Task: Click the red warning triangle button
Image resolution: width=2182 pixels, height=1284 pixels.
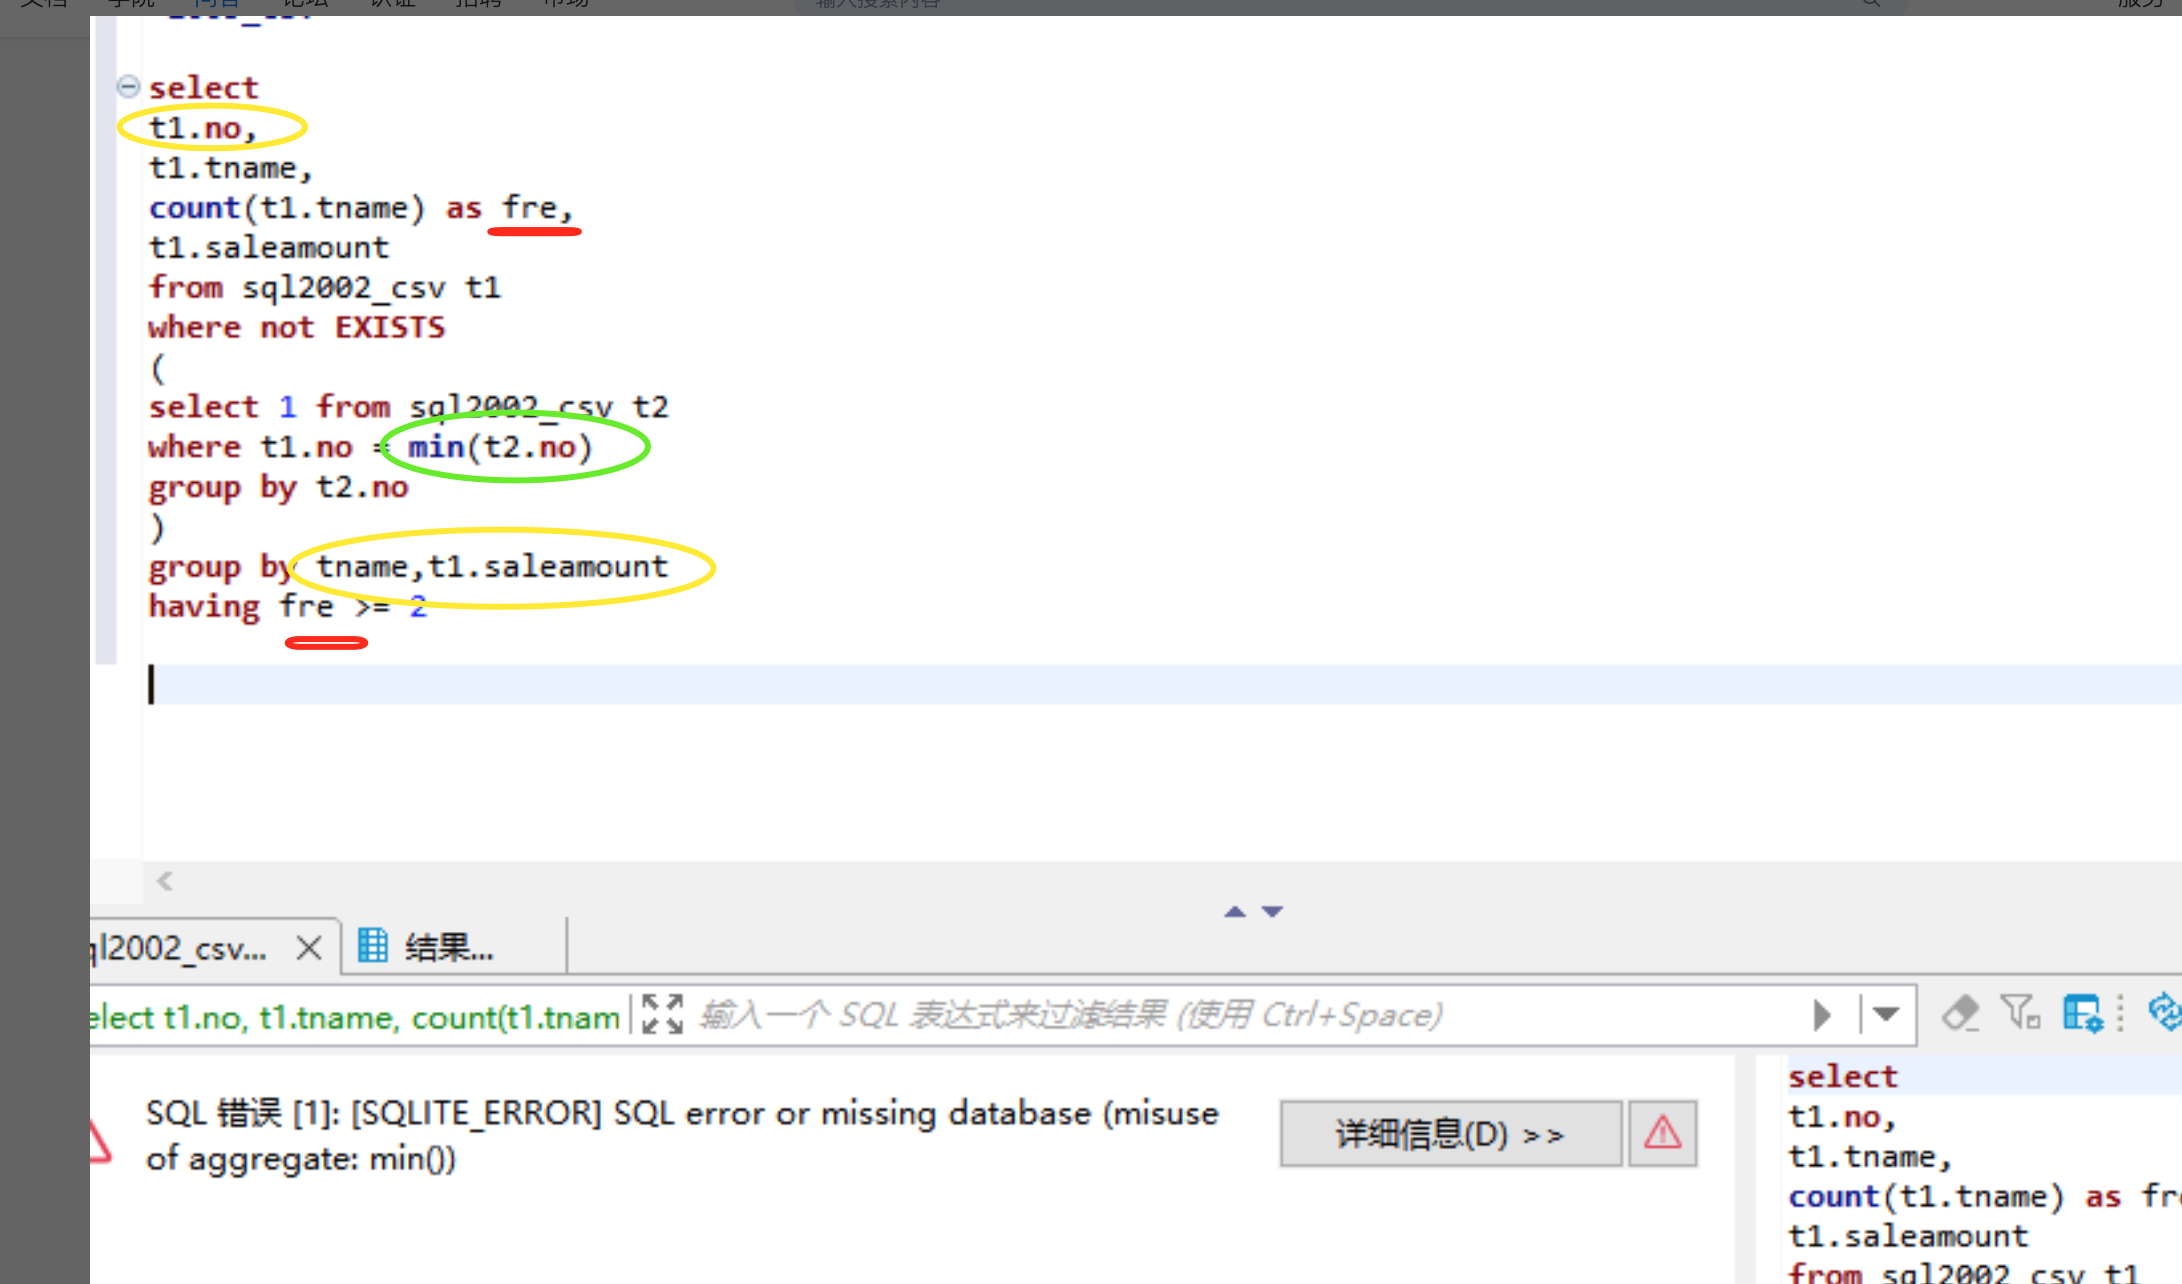Action: click(1662, 1133)
